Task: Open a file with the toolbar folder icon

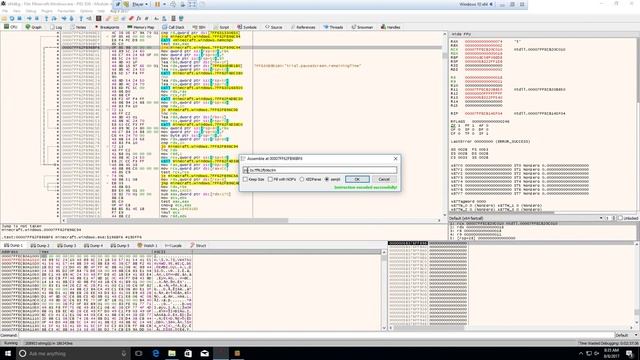Action: [4, 18]
